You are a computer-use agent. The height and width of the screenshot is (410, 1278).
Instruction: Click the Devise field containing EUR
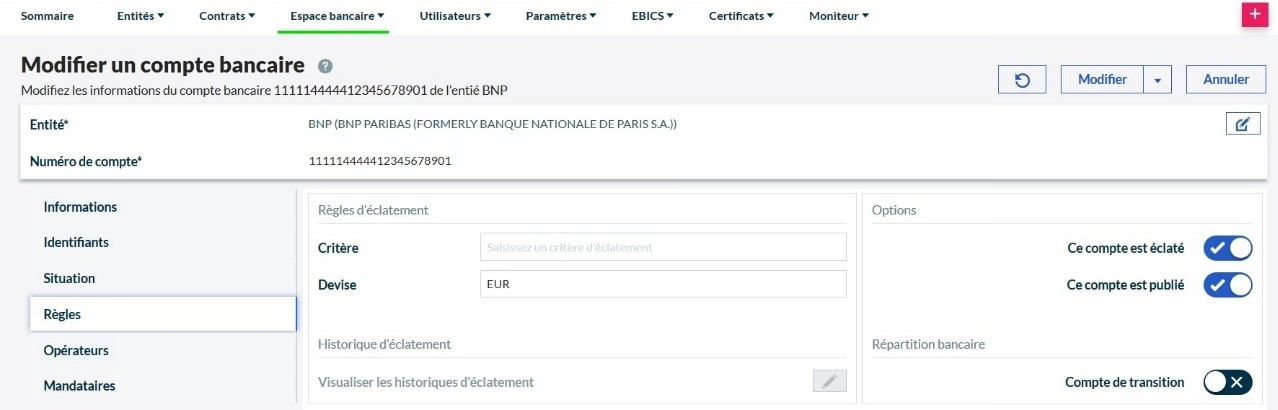coord(663,284)
